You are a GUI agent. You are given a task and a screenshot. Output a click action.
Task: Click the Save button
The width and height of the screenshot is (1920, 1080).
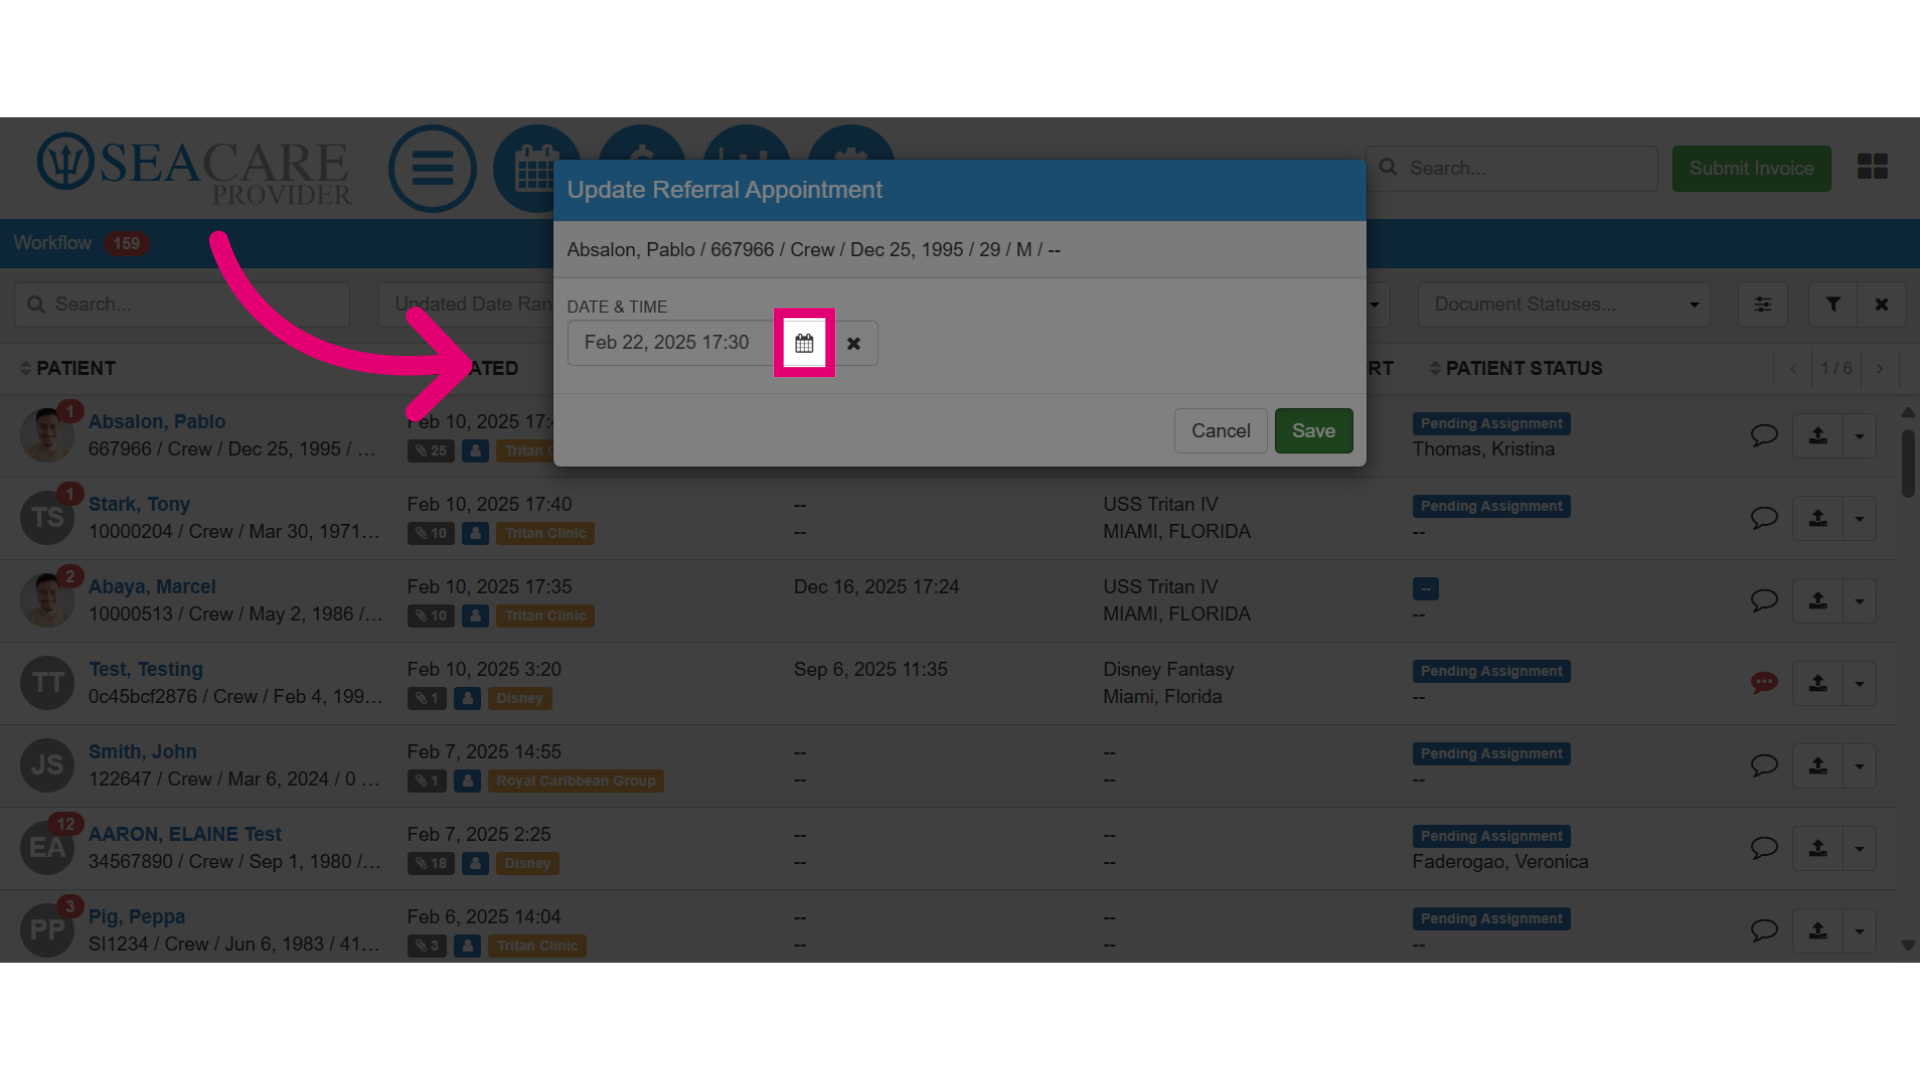click(1313, 431)
